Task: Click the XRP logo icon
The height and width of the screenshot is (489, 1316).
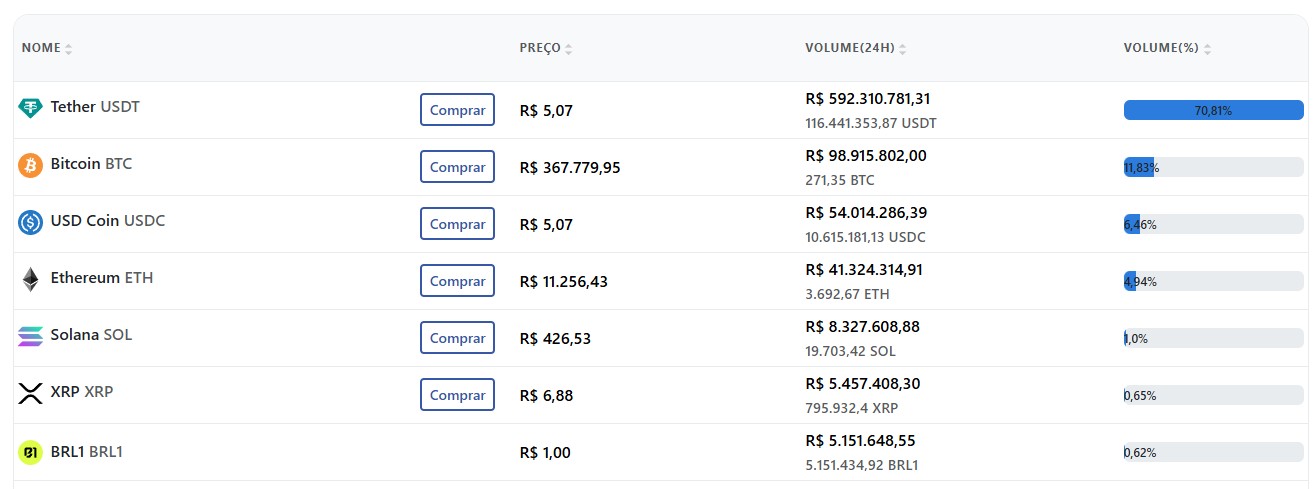Action: coord(31,393)
